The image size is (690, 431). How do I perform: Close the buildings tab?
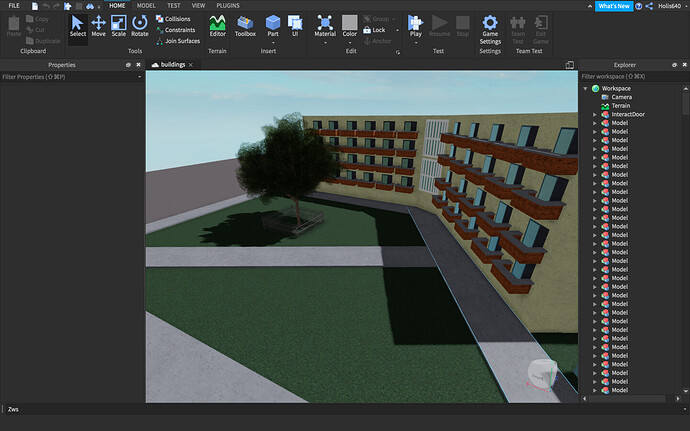pos(191,65)
